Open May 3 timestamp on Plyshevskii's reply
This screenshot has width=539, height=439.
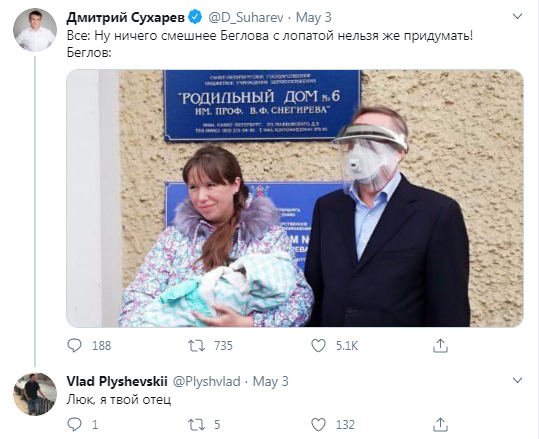(x=271, y=381)
